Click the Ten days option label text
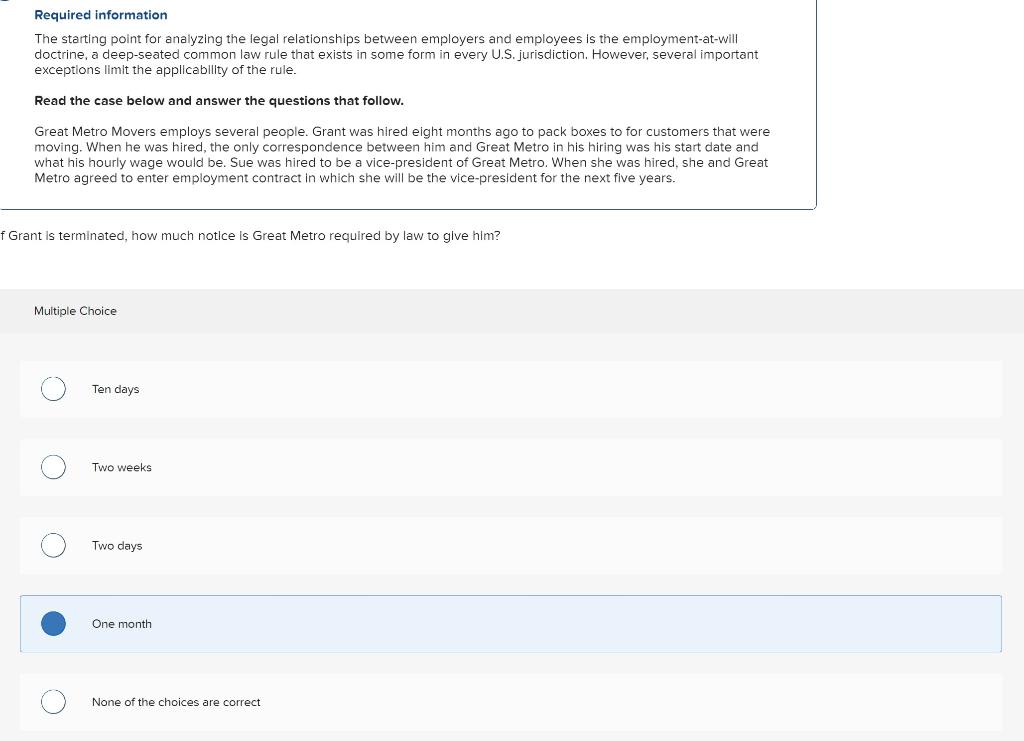The image size is (1024, 741). (115, 389)
